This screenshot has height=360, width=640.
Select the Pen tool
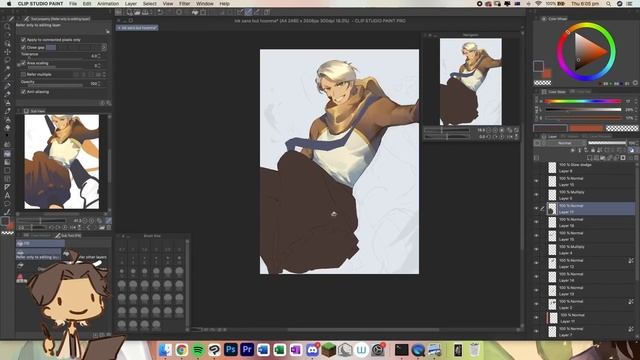pos(7,85)
